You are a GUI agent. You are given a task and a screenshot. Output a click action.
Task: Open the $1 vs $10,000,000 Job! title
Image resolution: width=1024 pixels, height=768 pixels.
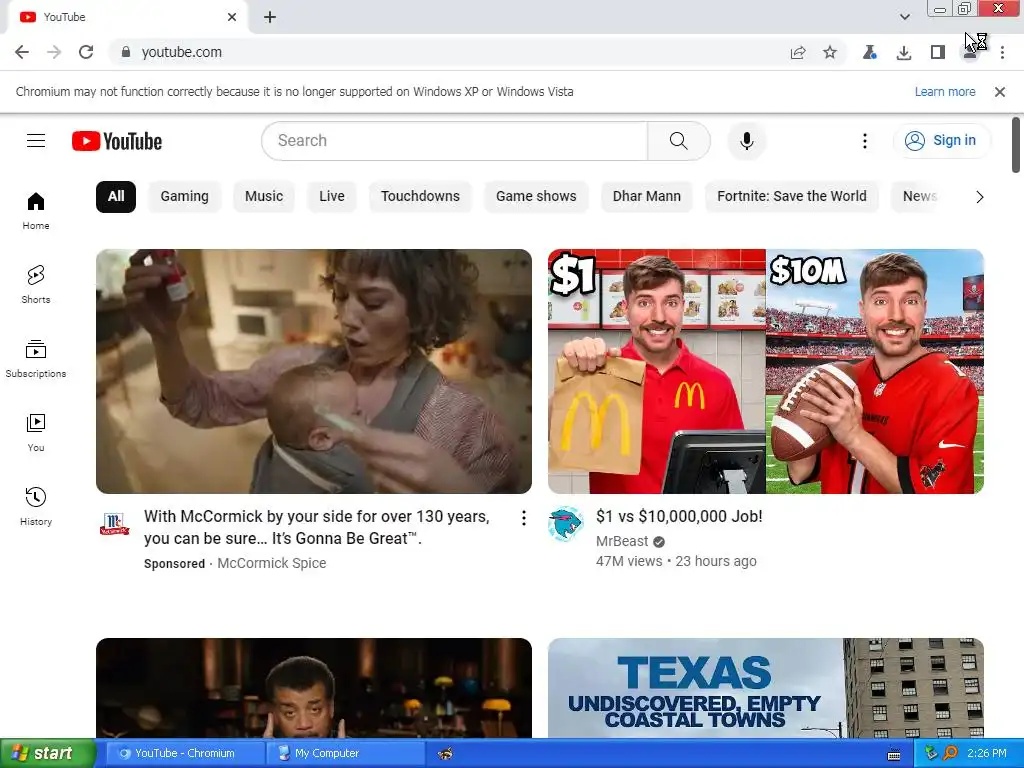pos(679,517)
